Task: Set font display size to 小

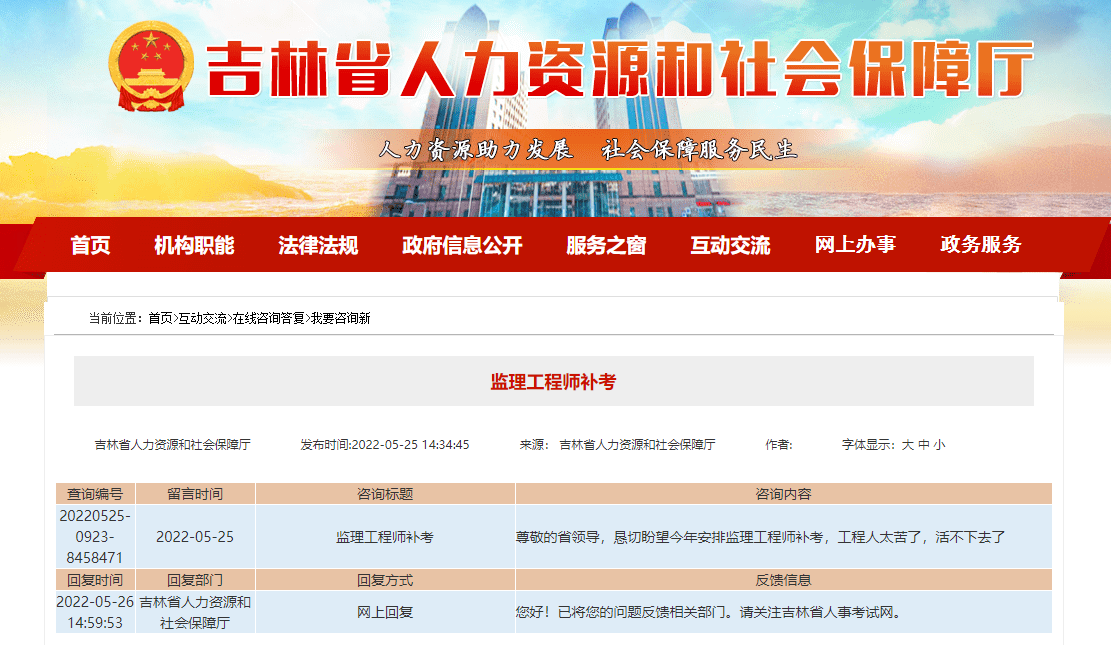Action: click(x=939, y=445)
